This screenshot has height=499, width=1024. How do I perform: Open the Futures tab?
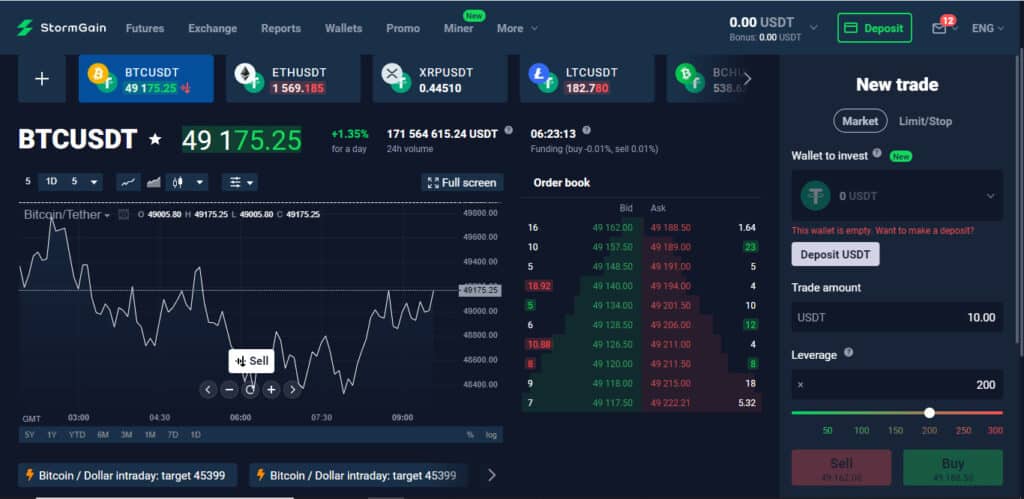pyautogui.click(x=145, y=28)
